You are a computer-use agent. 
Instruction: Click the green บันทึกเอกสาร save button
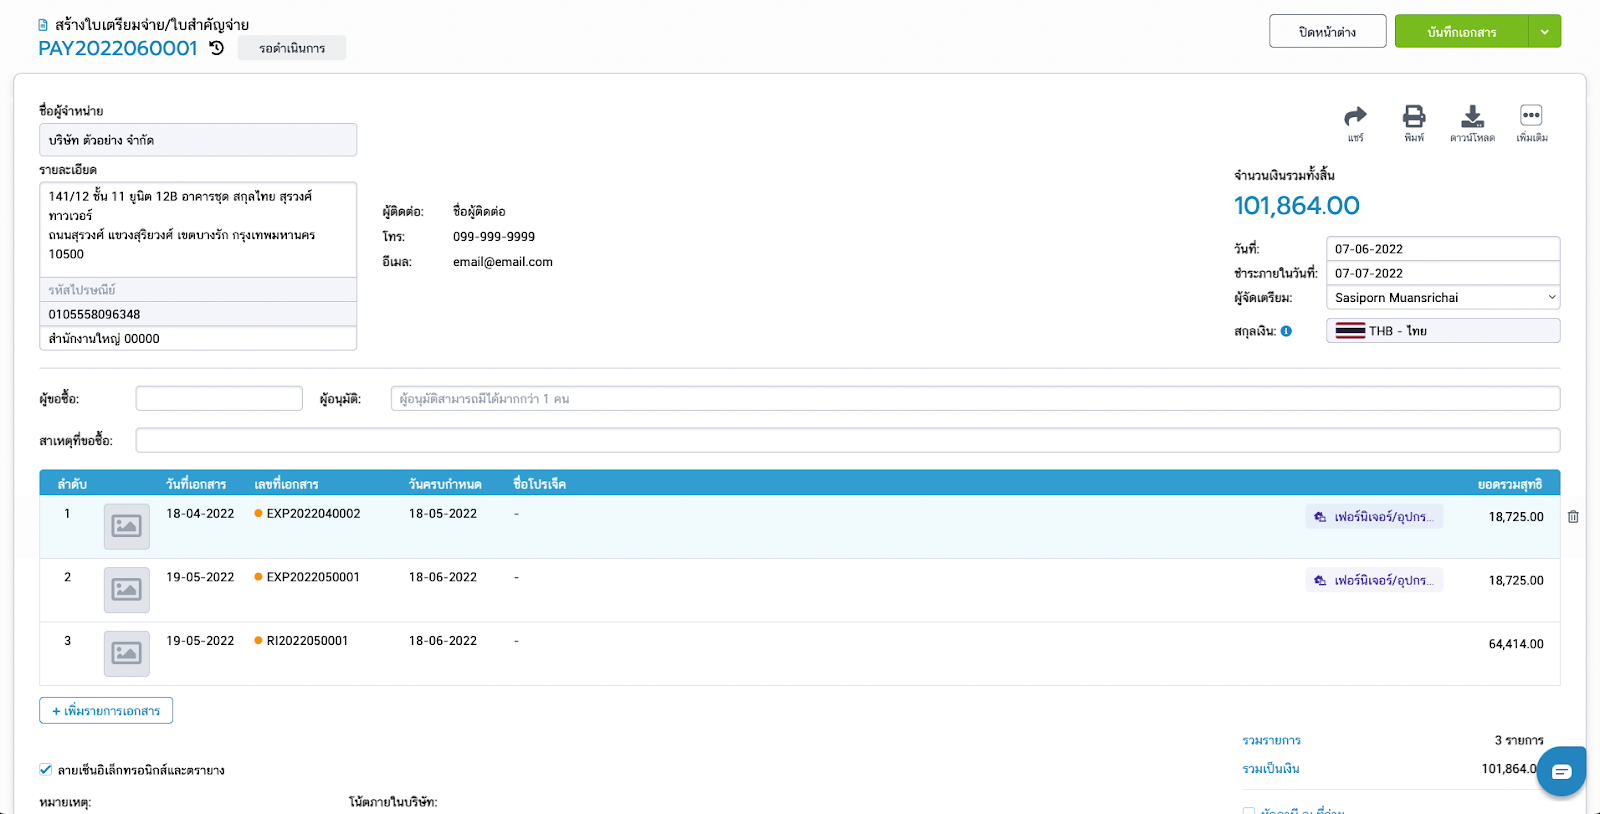click(x=1461, y=32)
